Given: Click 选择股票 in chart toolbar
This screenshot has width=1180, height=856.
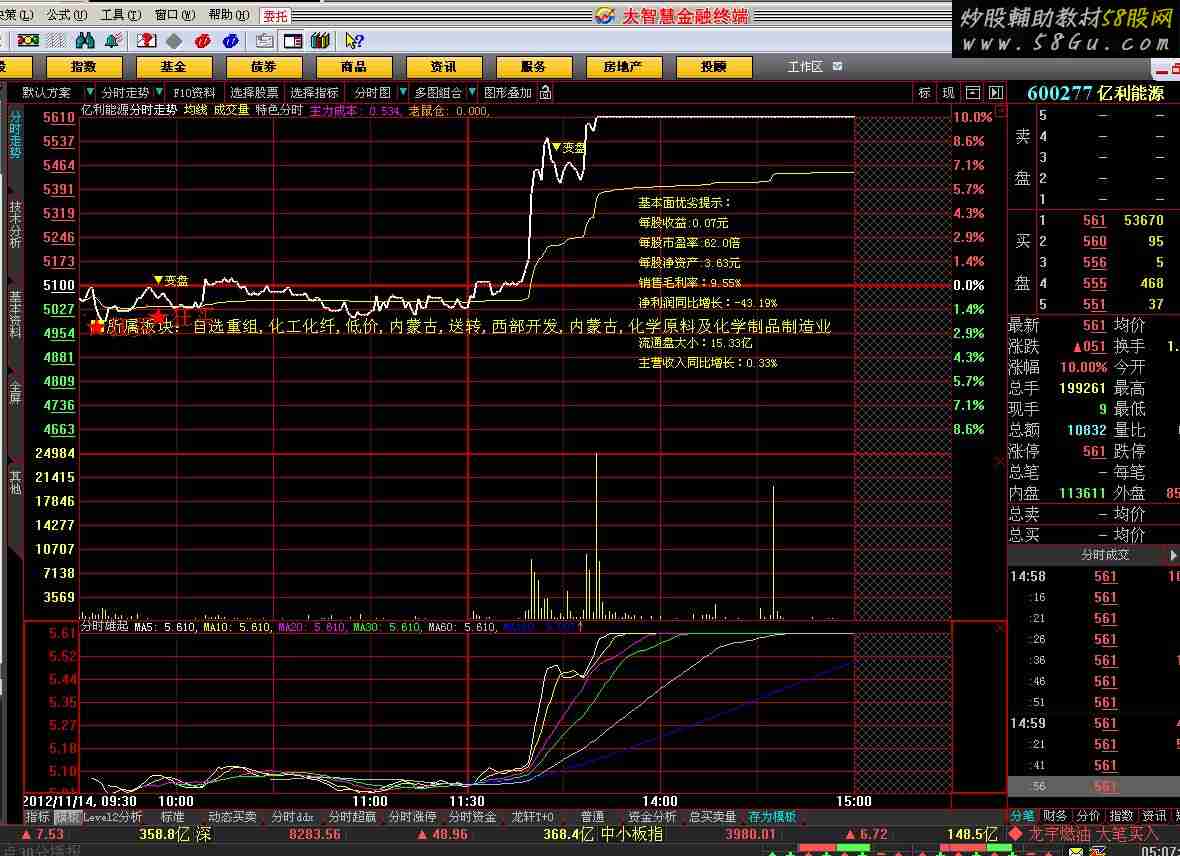Looking at the screenshot, I should pos(254,93).
